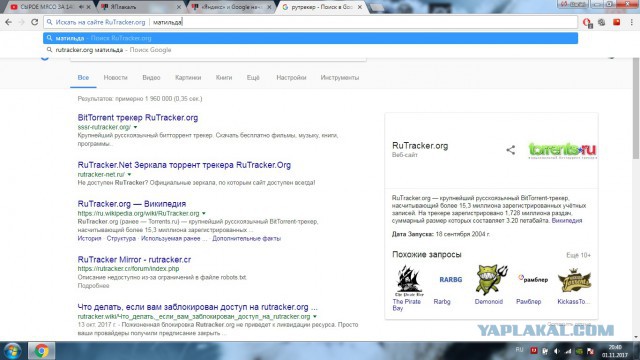Screen dimensions: 640x360
Task: Expand dropdown arrow by ru.wikipedia.org URL
Action: (204, 213)
